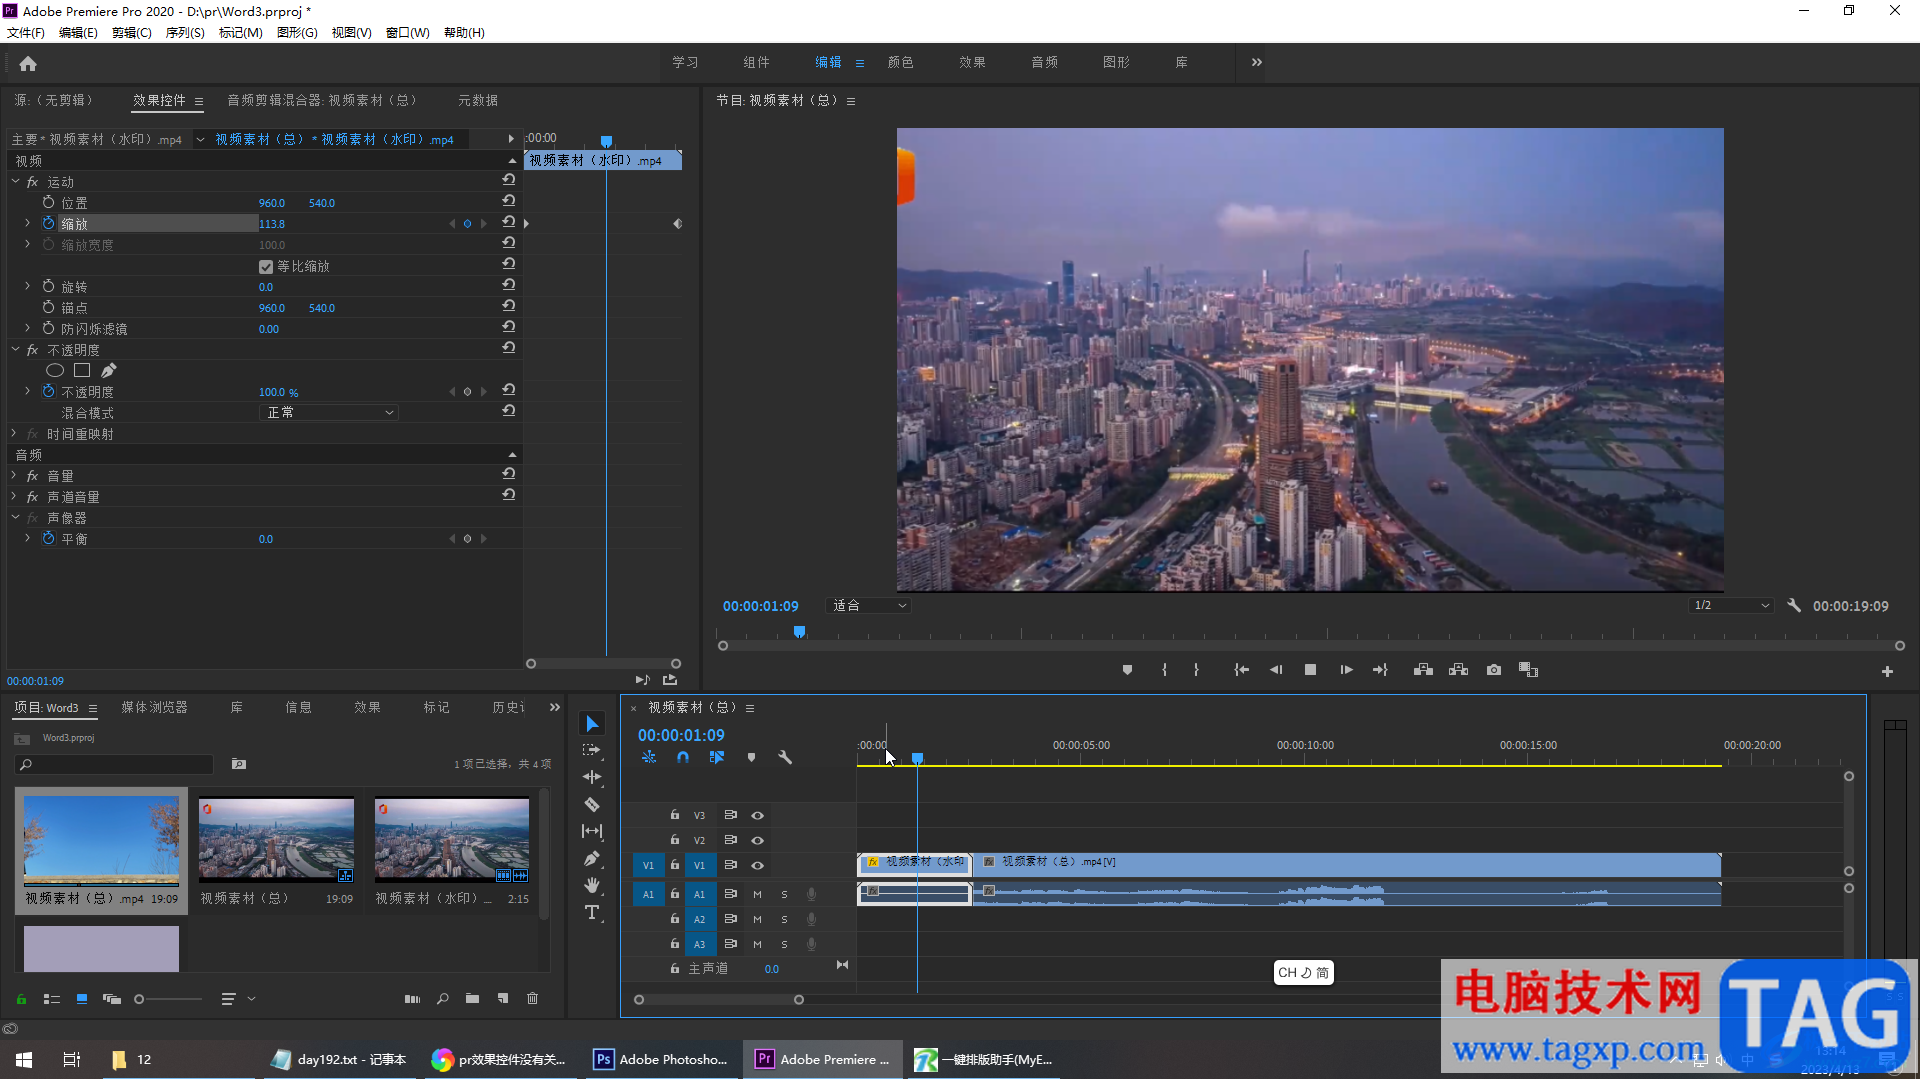Viewport: 1920px width, 1079px height.
Task: Mute audio track A1
Action: 757,895
